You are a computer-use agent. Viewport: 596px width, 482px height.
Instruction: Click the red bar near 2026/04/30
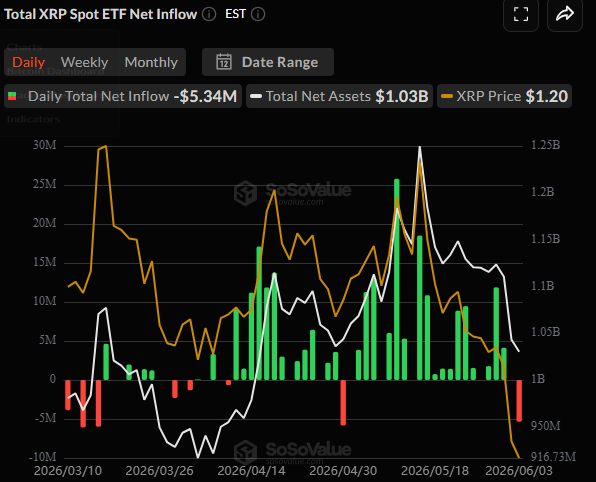pyautogui.click(x=343, y=402)
